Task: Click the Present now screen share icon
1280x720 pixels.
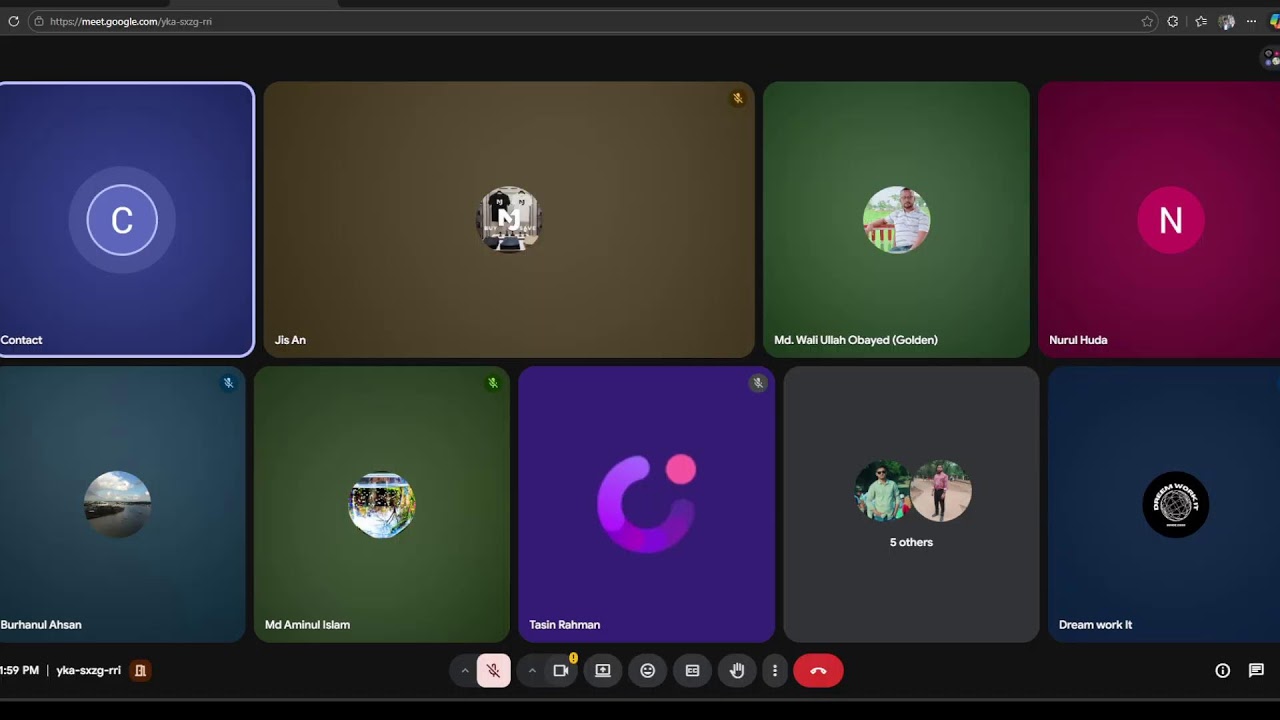Action: [x=603, y=671]
